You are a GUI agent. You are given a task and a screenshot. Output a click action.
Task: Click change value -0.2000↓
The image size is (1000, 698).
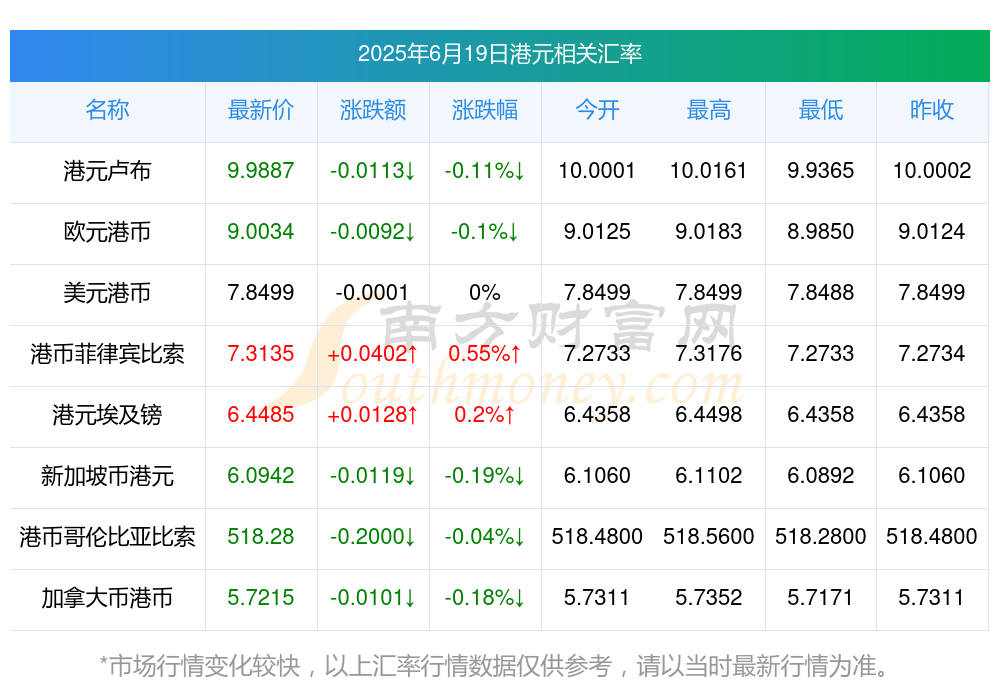(x=373, y=537)
